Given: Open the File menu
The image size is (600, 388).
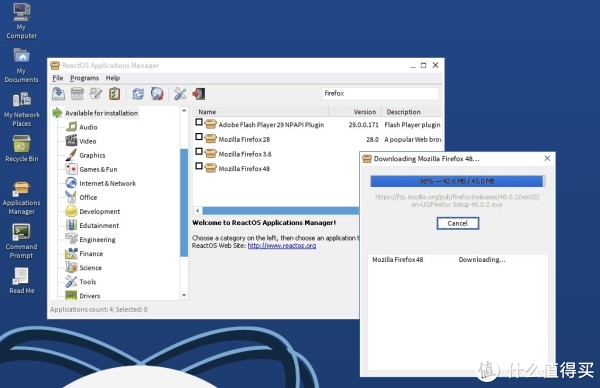Looking at the screenshot, I should 58,78.
